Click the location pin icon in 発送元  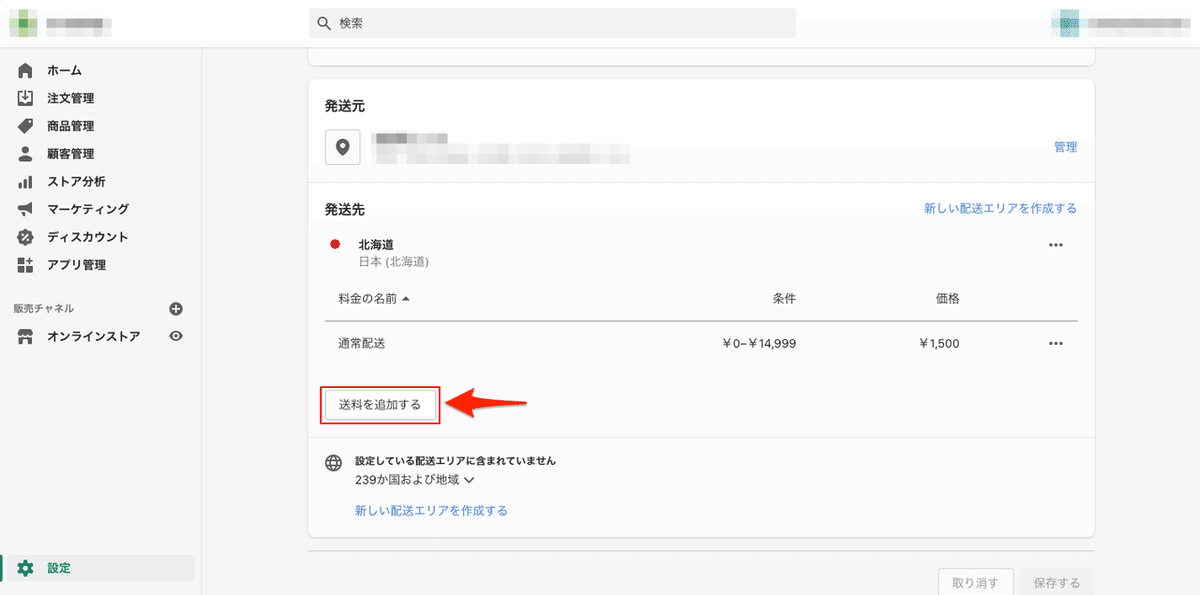pyautogui.click(x=343, y=147)
